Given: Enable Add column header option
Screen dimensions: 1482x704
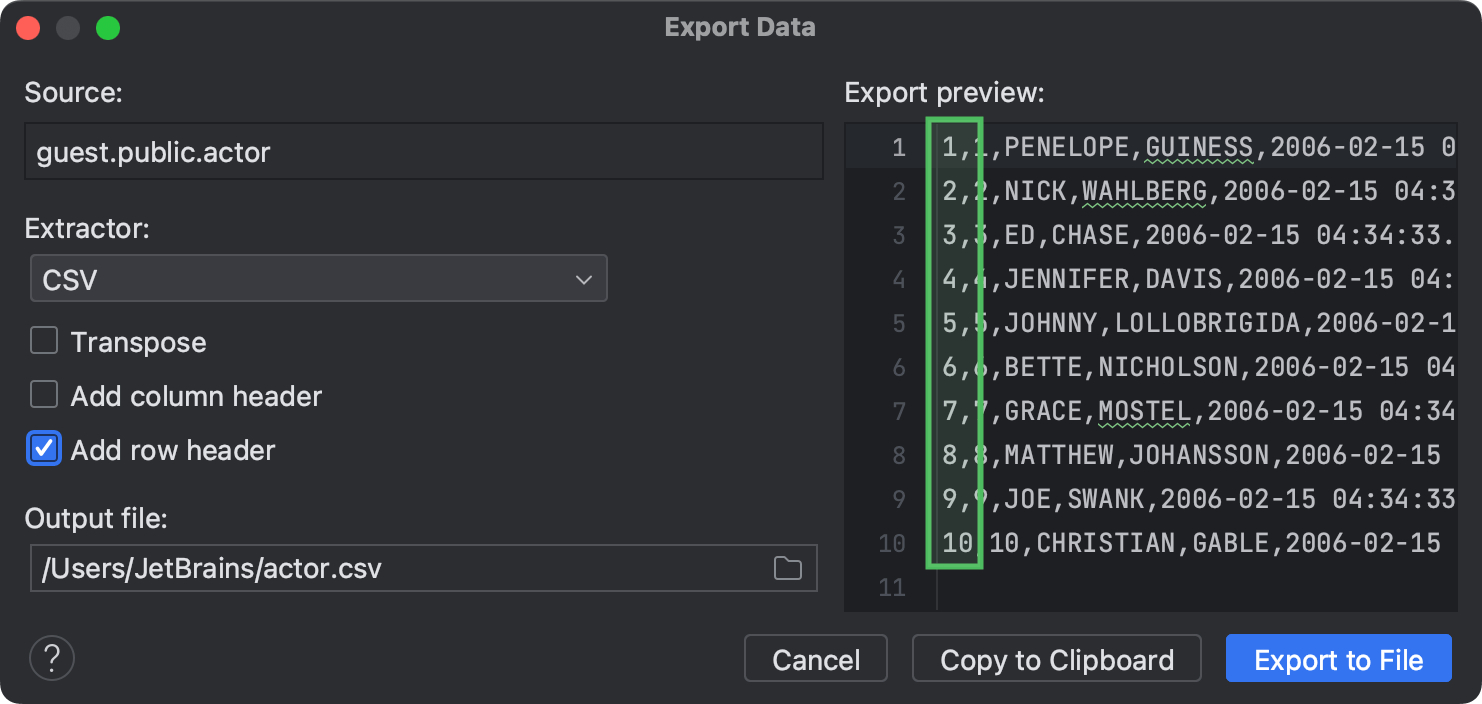Looking at the screenshot, I should [44, 395].
